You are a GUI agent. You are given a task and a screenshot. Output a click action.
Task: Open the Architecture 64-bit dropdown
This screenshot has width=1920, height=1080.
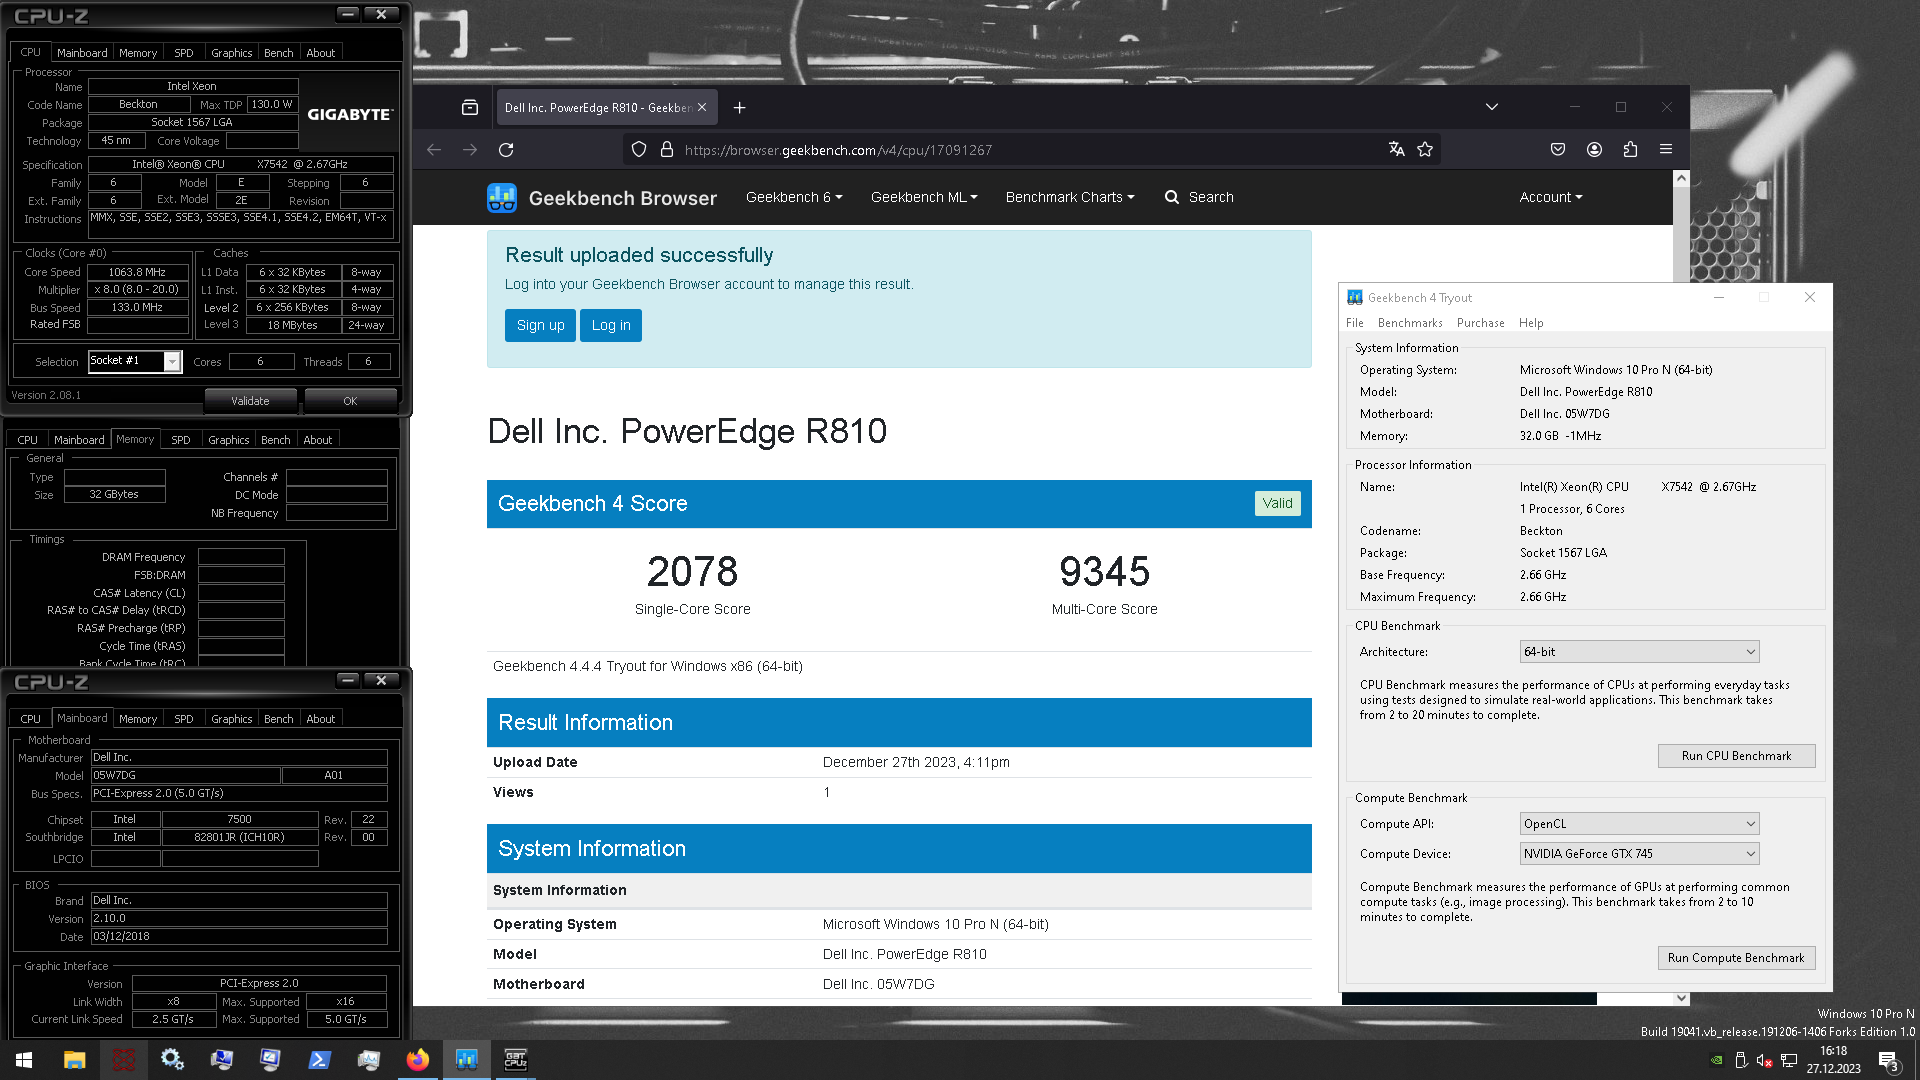pyautogui.click(x=1639, y=652)
